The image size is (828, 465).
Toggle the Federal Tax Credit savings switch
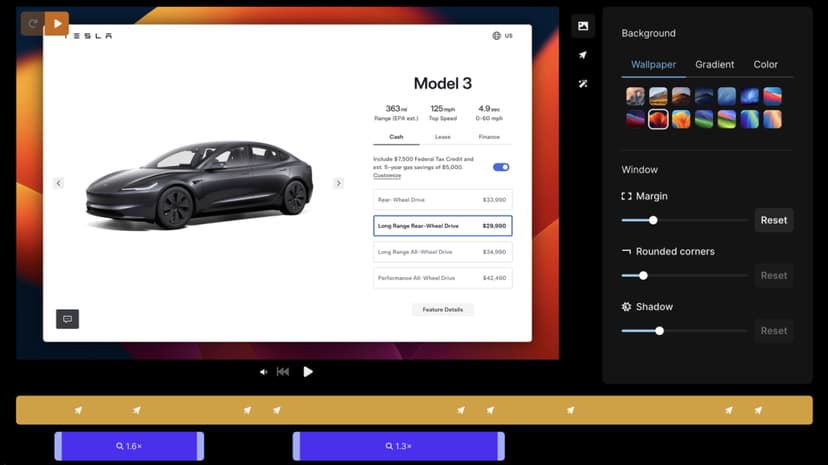click(x=501, y=167)
